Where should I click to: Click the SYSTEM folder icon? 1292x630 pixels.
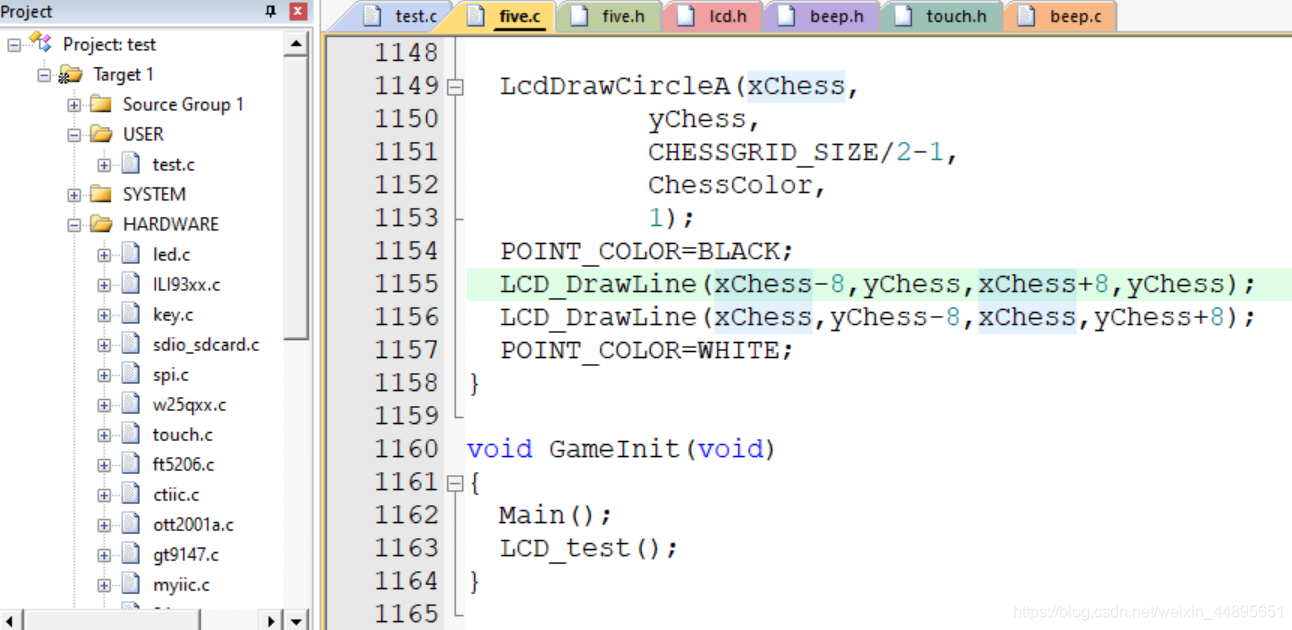pos(100,194)
